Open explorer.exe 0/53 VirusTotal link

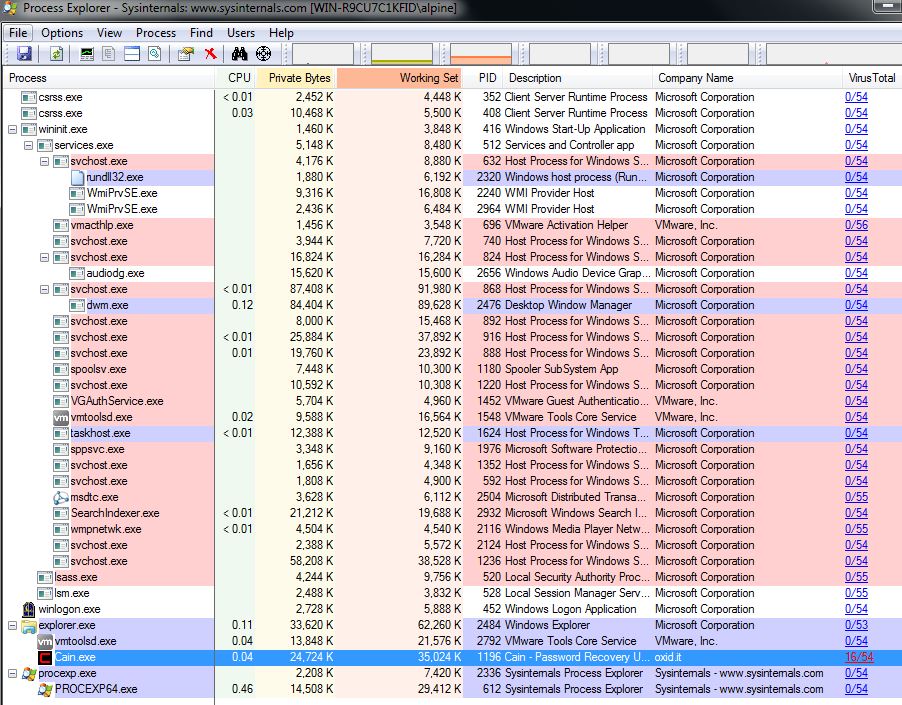tap(856, 625)
